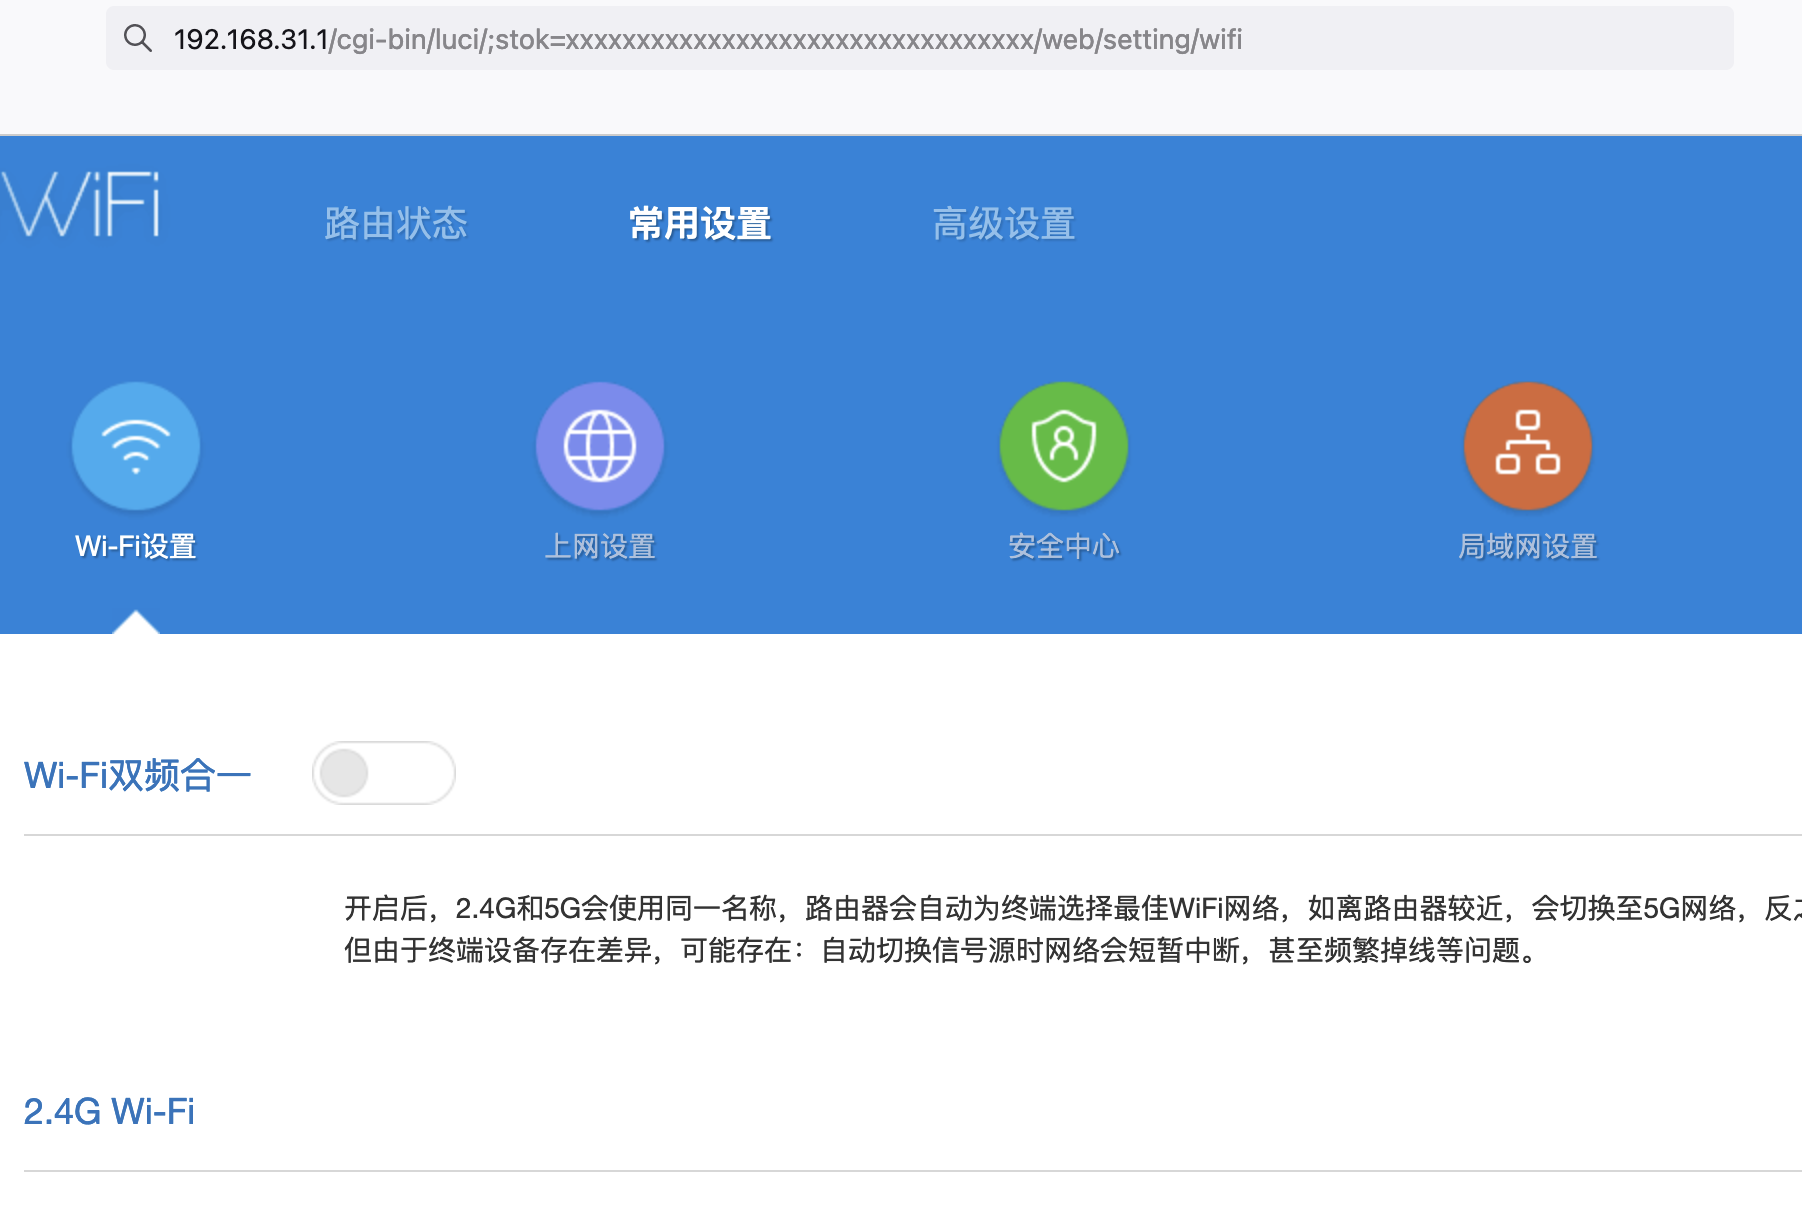This screenshot has height=1230, width=1802.
Task: Click the WiFi logo in the header
Action: 80,204
